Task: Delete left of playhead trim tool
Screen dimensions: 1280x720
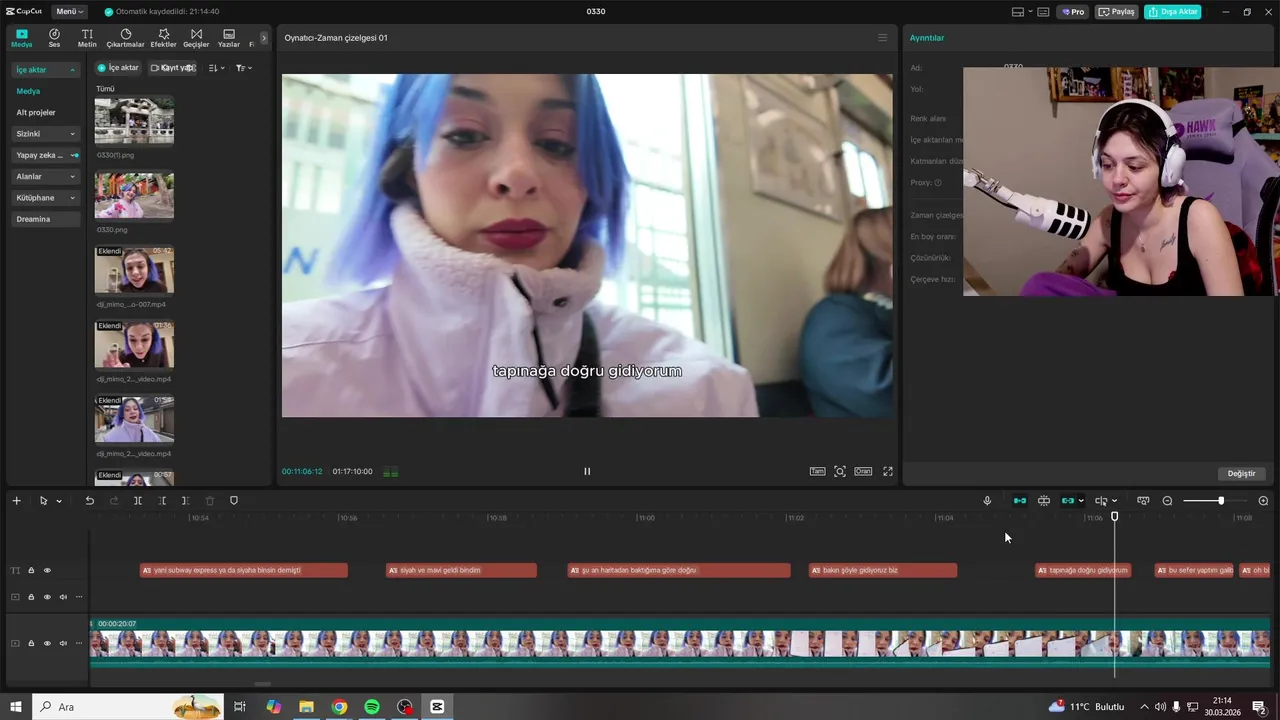Action: click(x=162, y=501)
